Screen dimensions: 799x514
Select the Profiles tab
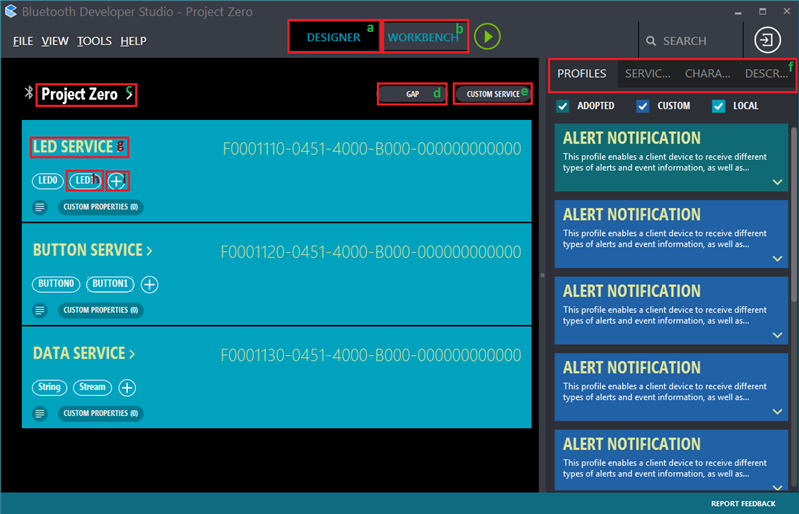click(x=581, y=74)
